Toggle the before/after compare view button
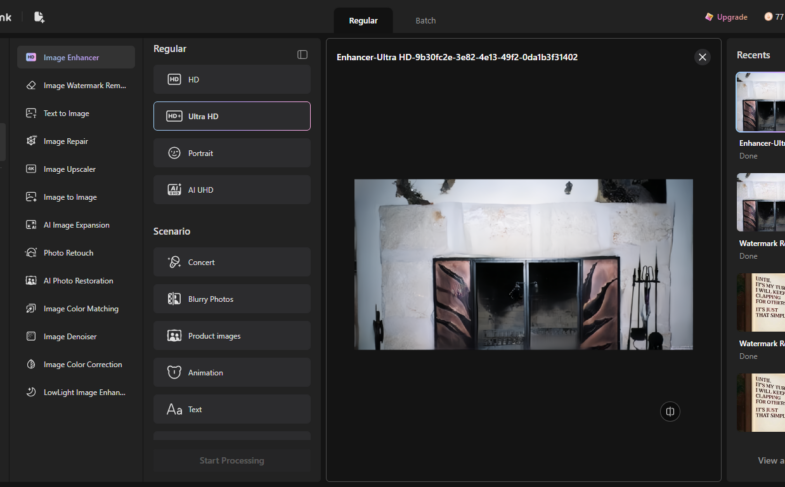 [x=670, y=411]
